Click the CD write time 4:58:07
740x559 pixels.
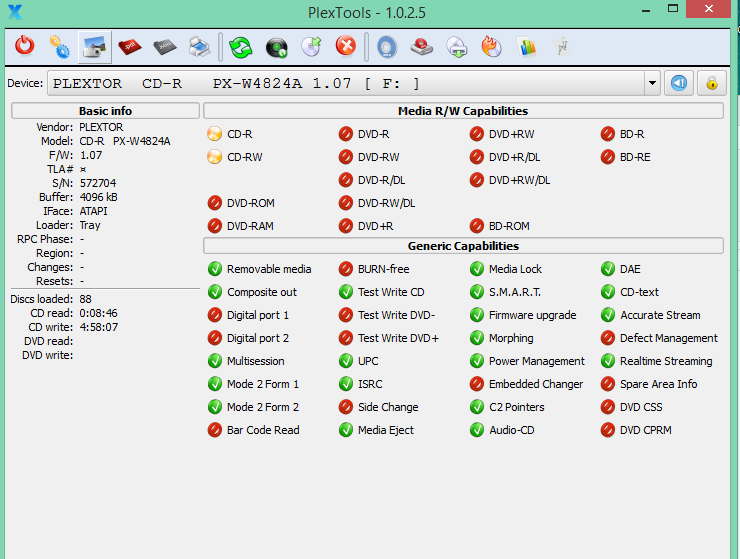99,327
